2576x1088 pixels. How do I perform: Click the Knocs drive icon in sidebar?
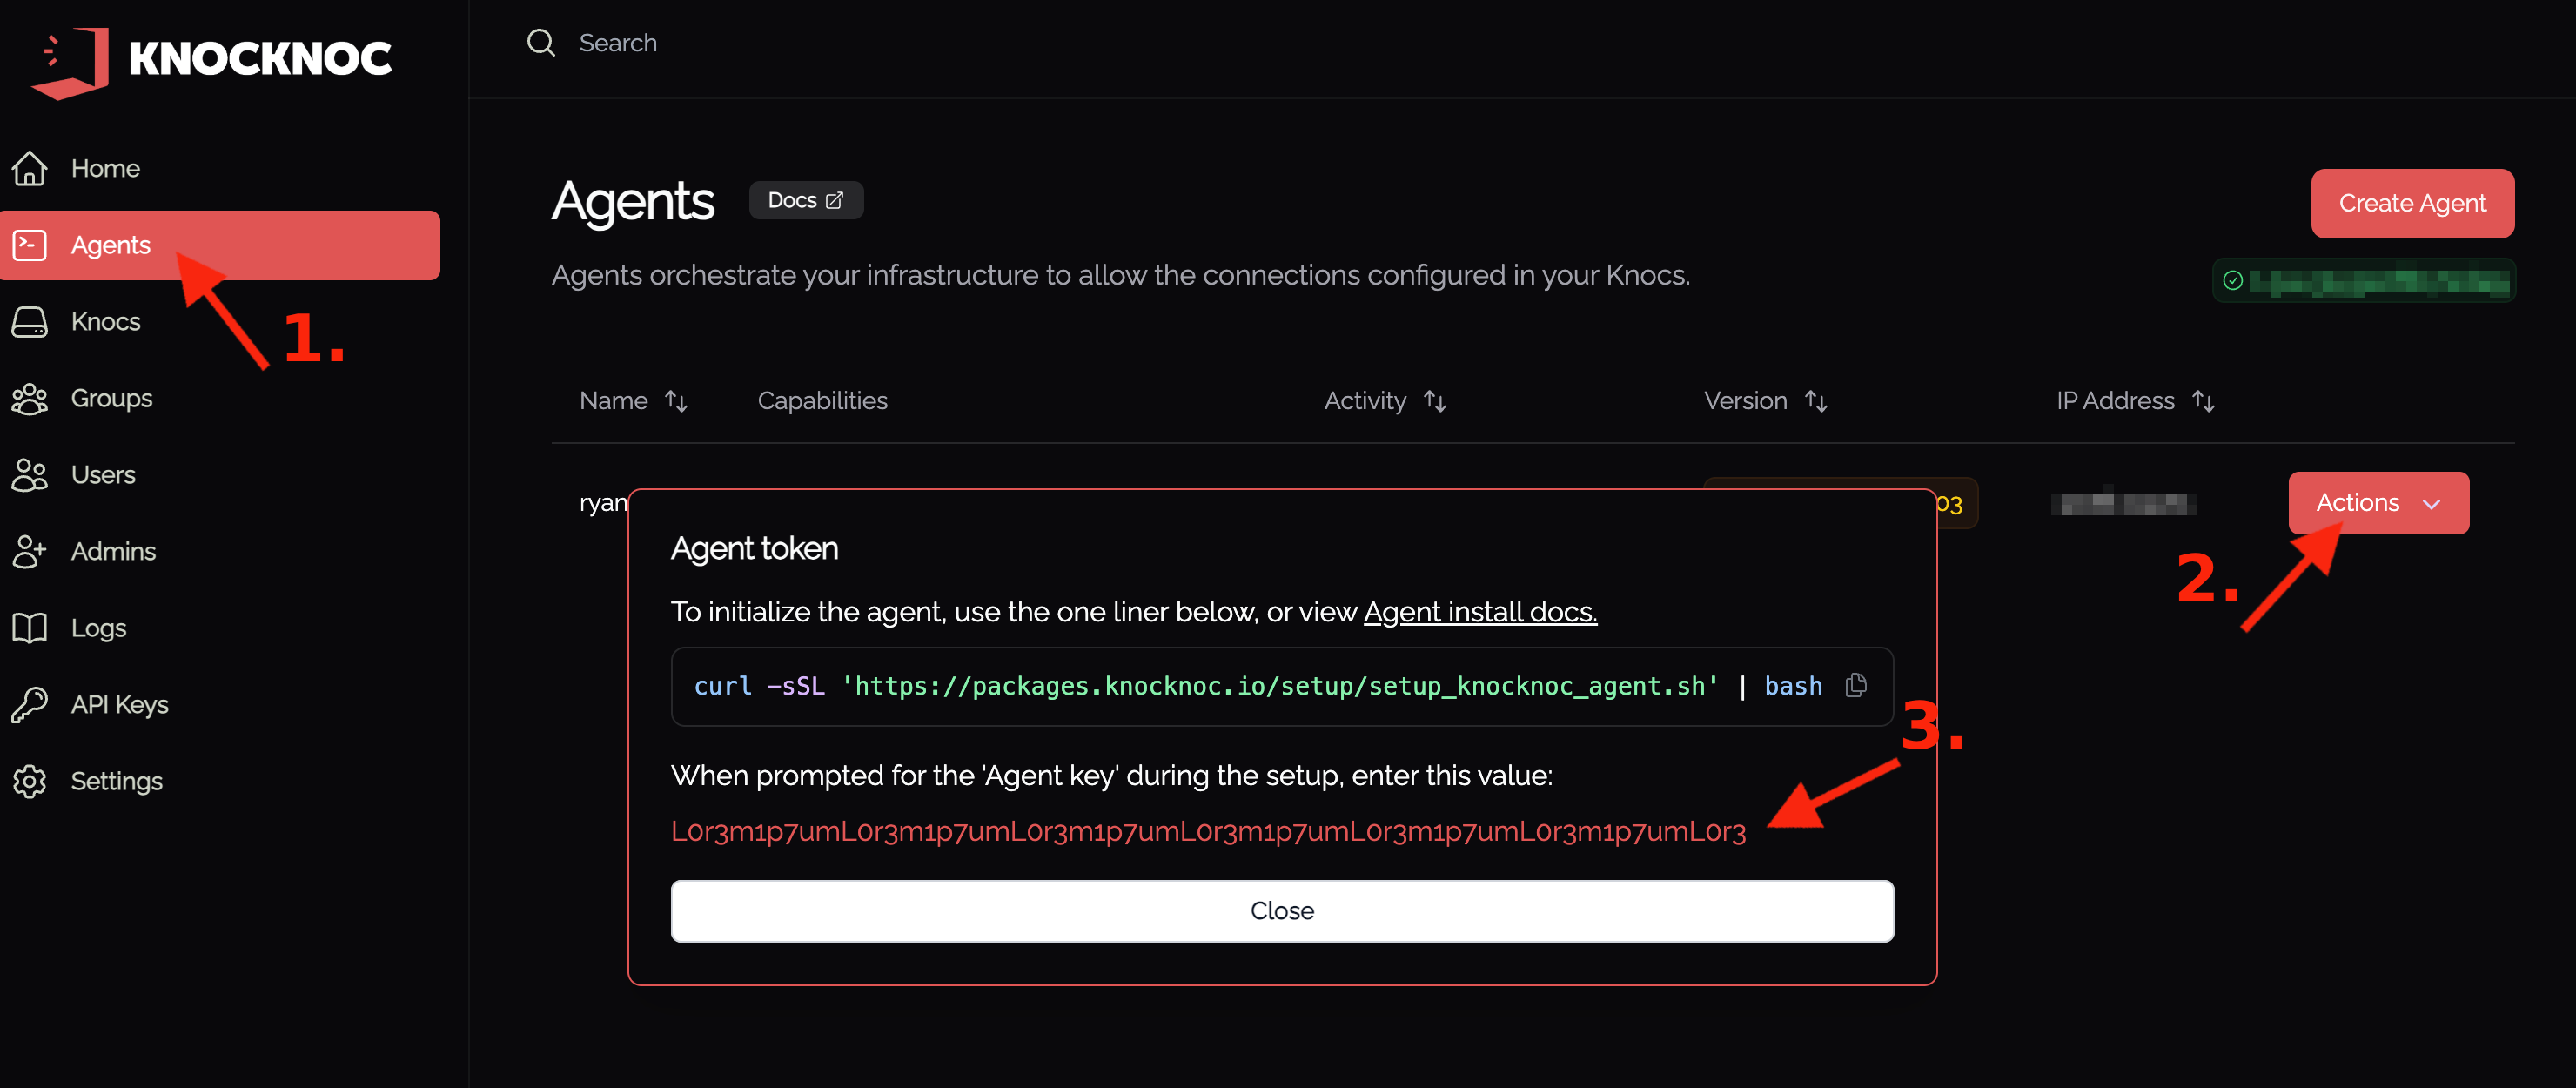click(30, 322)
